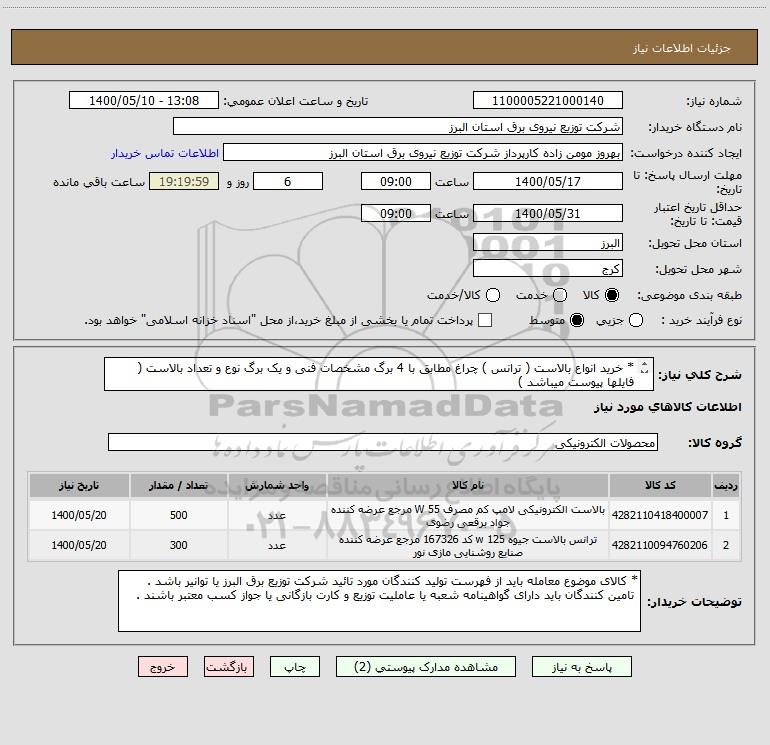The width and height of the screenshot is (770, 745).
Task: Click the goods group field محصولات الکترونیکی
Action: (383, 442)
